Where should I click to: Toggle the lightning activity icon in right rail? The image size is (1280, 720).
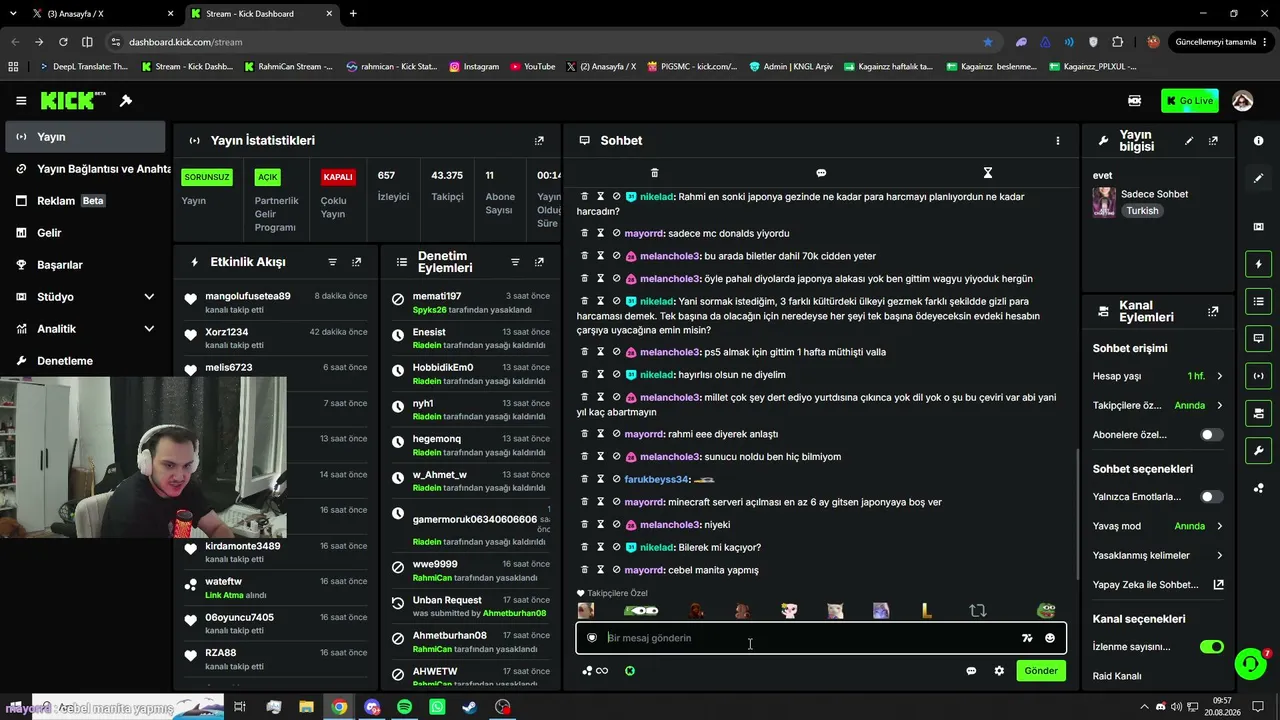pyautogui.click(x=1258, y=264)
